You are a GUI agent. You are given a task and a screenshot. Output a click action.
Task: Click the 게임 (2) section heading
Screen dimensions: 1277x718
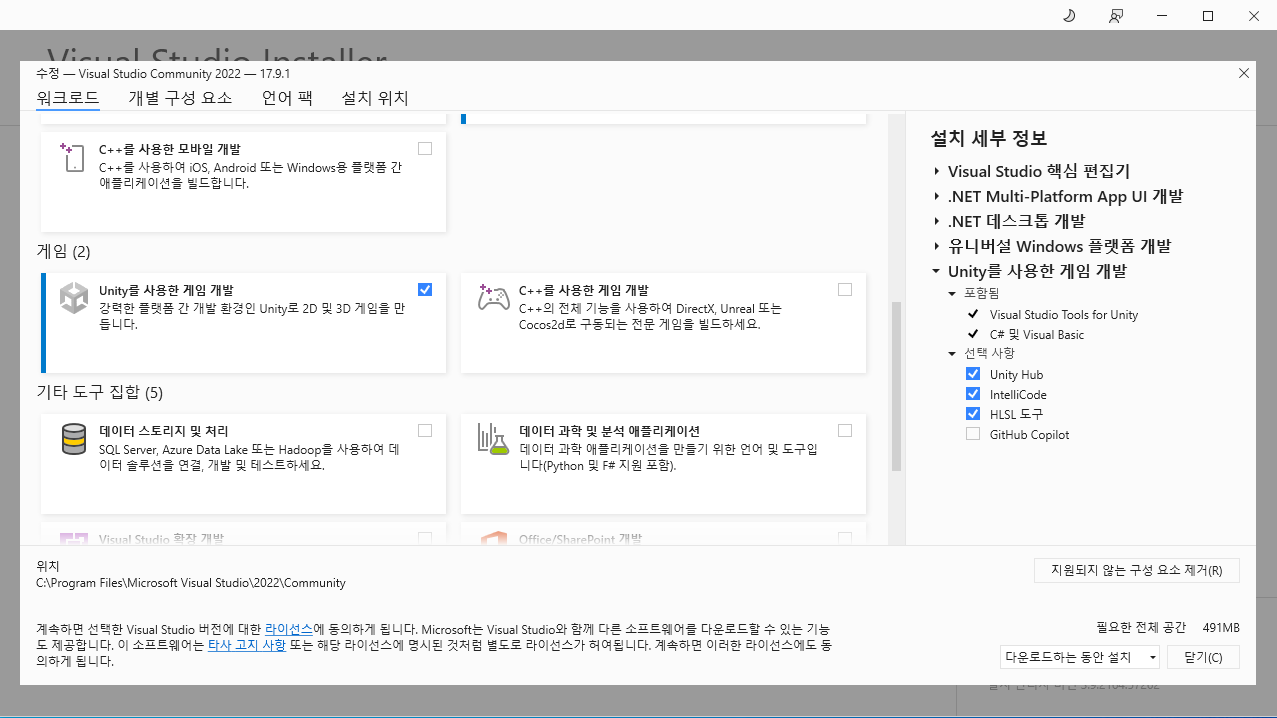tap(63, 251)
